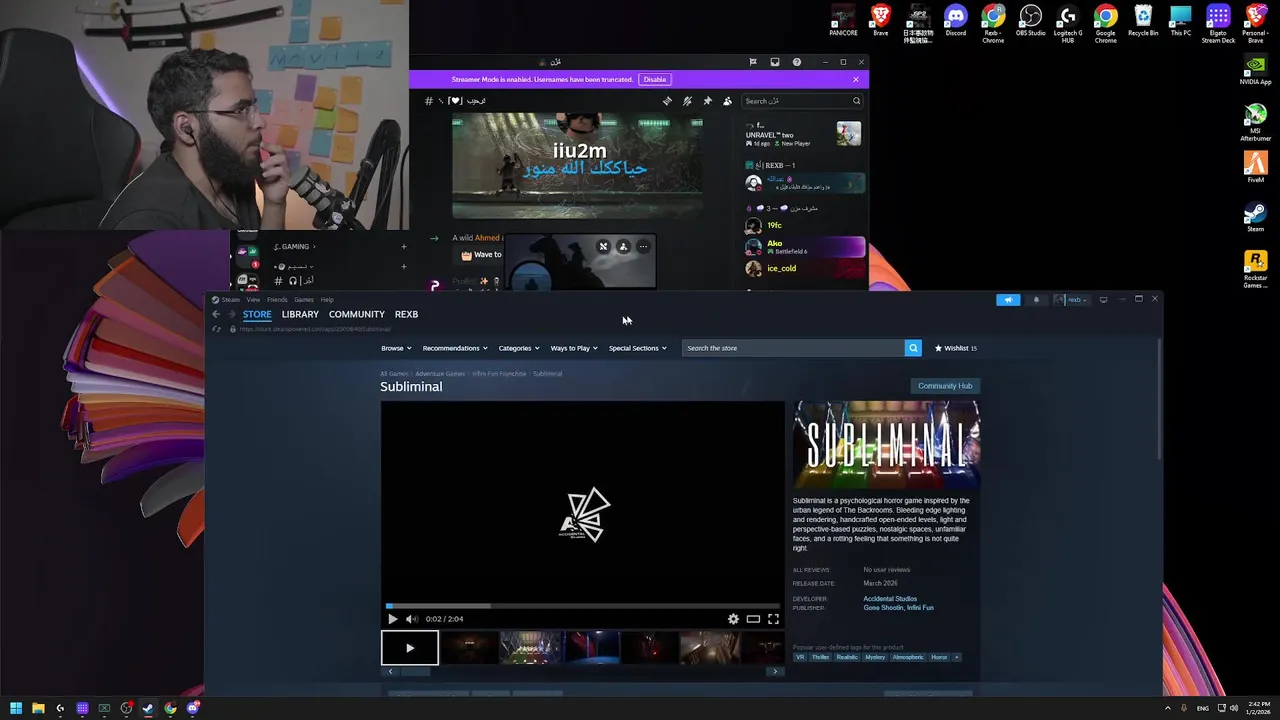1280x720 pixels.
Task: Open the Friends menu in Steam
Action: point(277,299)
